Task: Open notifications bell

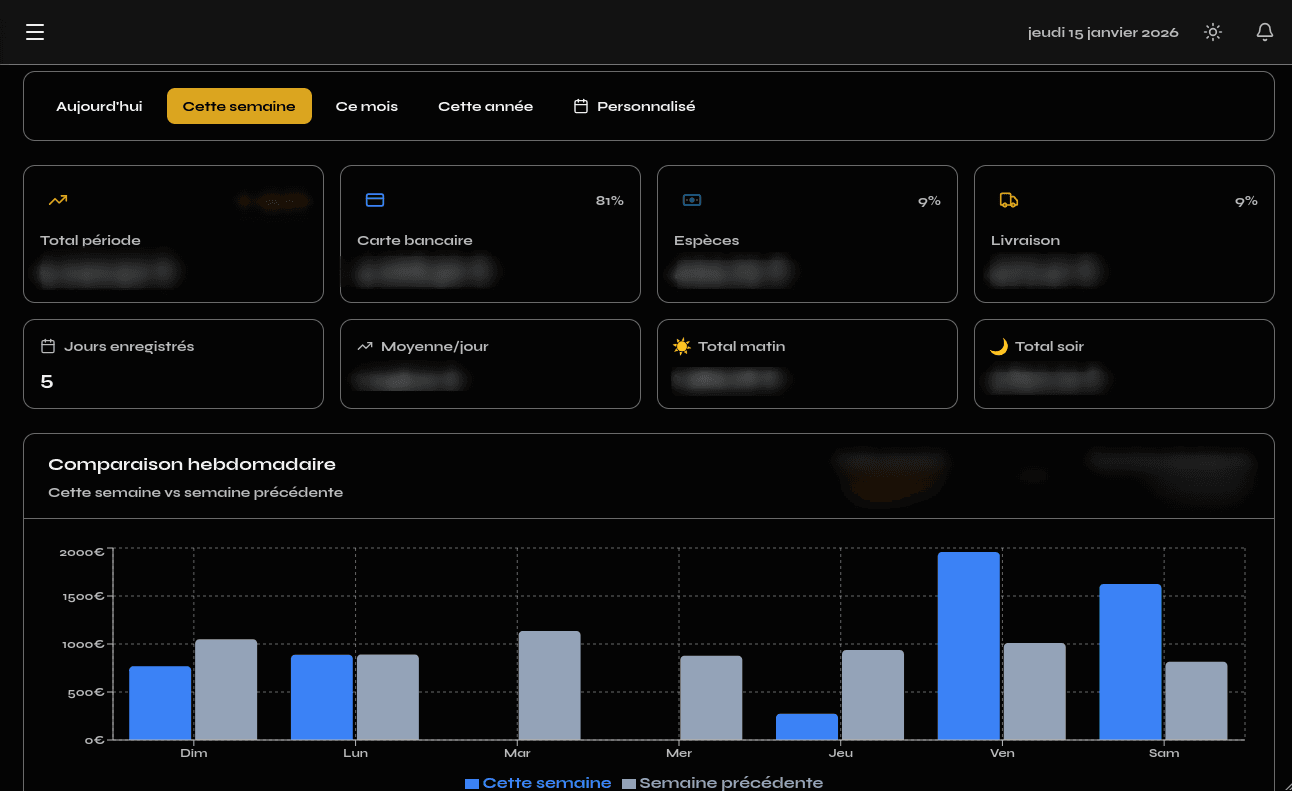Action: [1265, 33]
